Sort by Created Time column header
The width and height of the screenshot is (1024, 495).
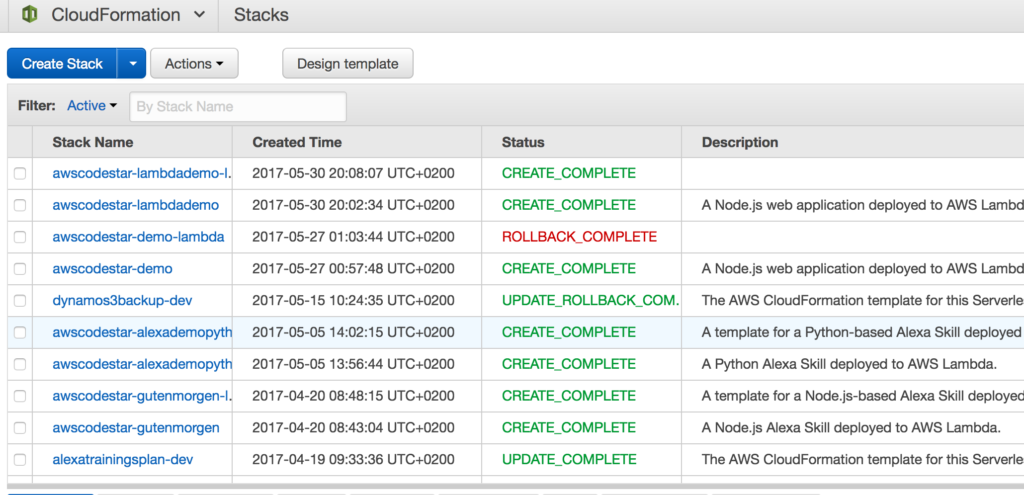(x=297, y=142)
